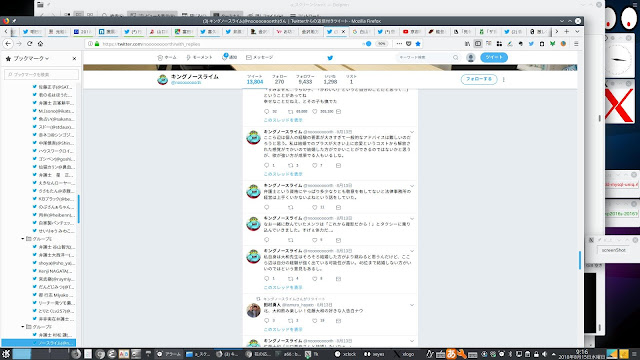Screen dimensions: 640x360
Task: Open more options dots beside フォローする
Action: pos(504,80)
